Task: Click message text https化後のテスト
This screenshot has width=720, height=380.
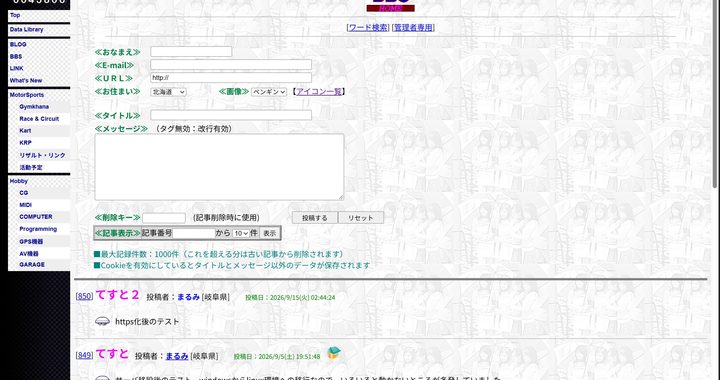Action: (147, 322)
